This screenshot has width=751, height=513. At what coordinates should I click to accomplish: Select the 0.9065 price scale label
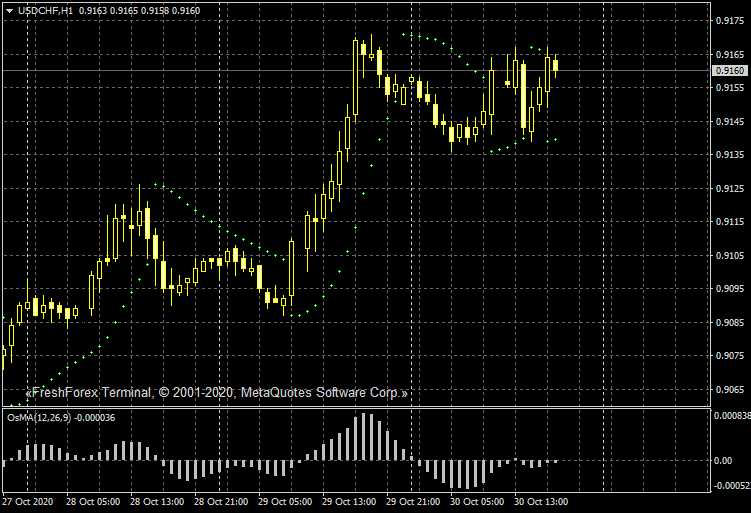click(730, 389)
